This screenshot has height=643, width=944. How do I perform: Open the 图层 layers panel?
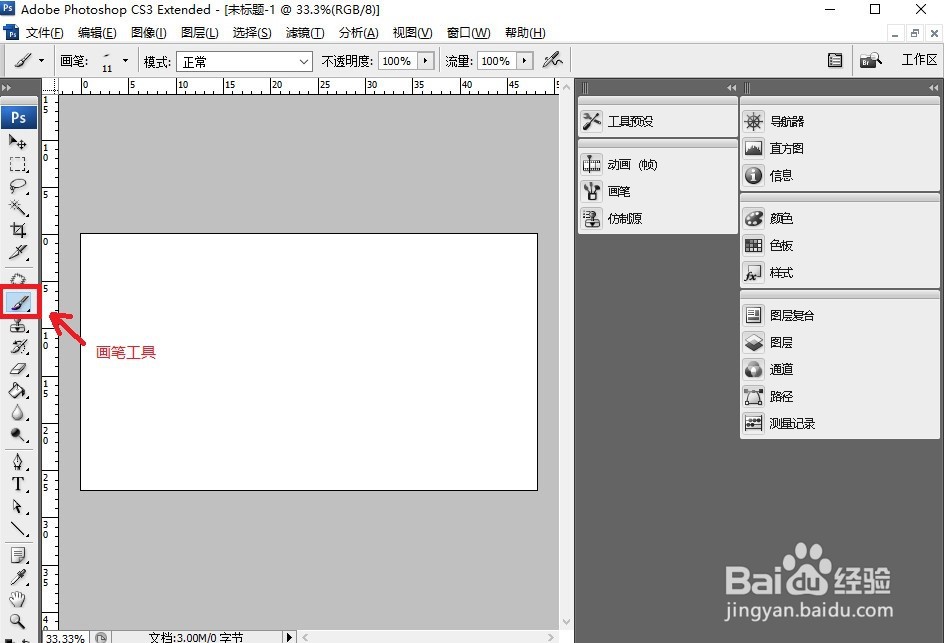[x=839, y=342]
